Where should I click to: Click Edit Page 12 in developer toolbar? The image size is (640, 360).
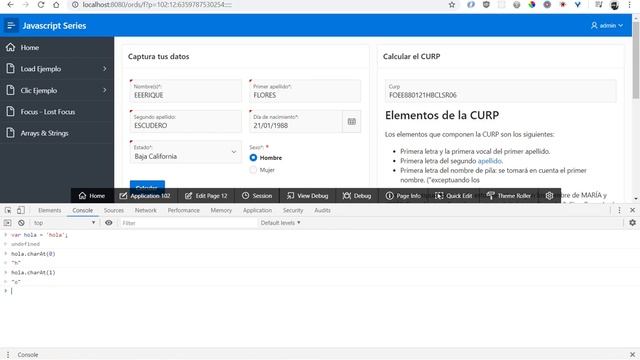point(206,196)
